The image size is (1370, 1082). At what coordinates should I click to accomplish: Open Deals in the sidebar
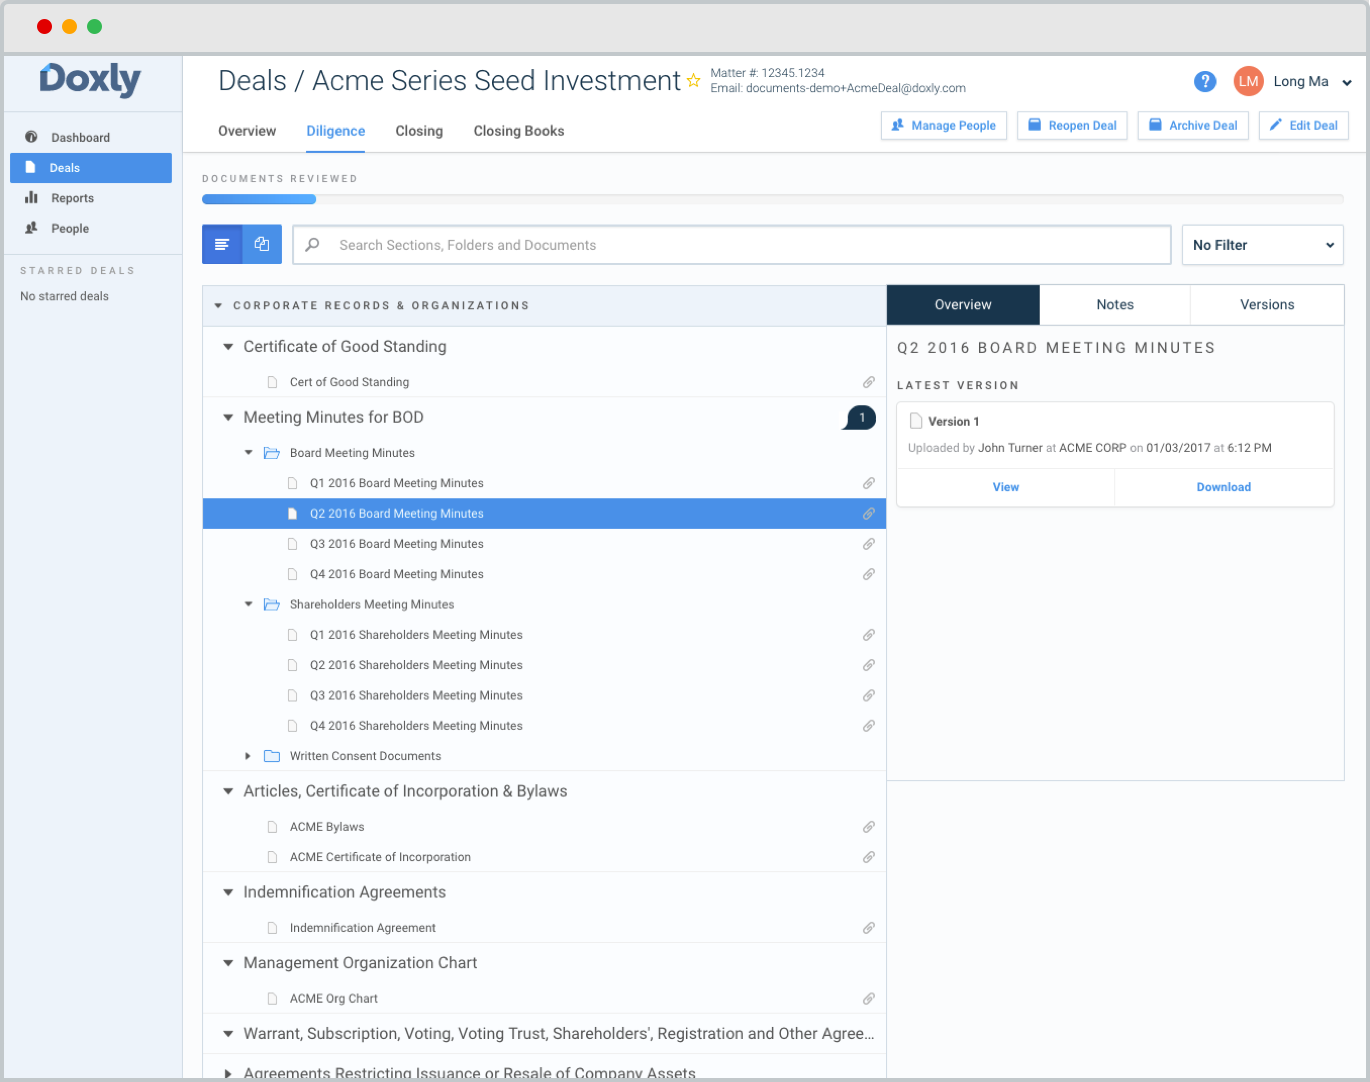[x=91, y=168]
